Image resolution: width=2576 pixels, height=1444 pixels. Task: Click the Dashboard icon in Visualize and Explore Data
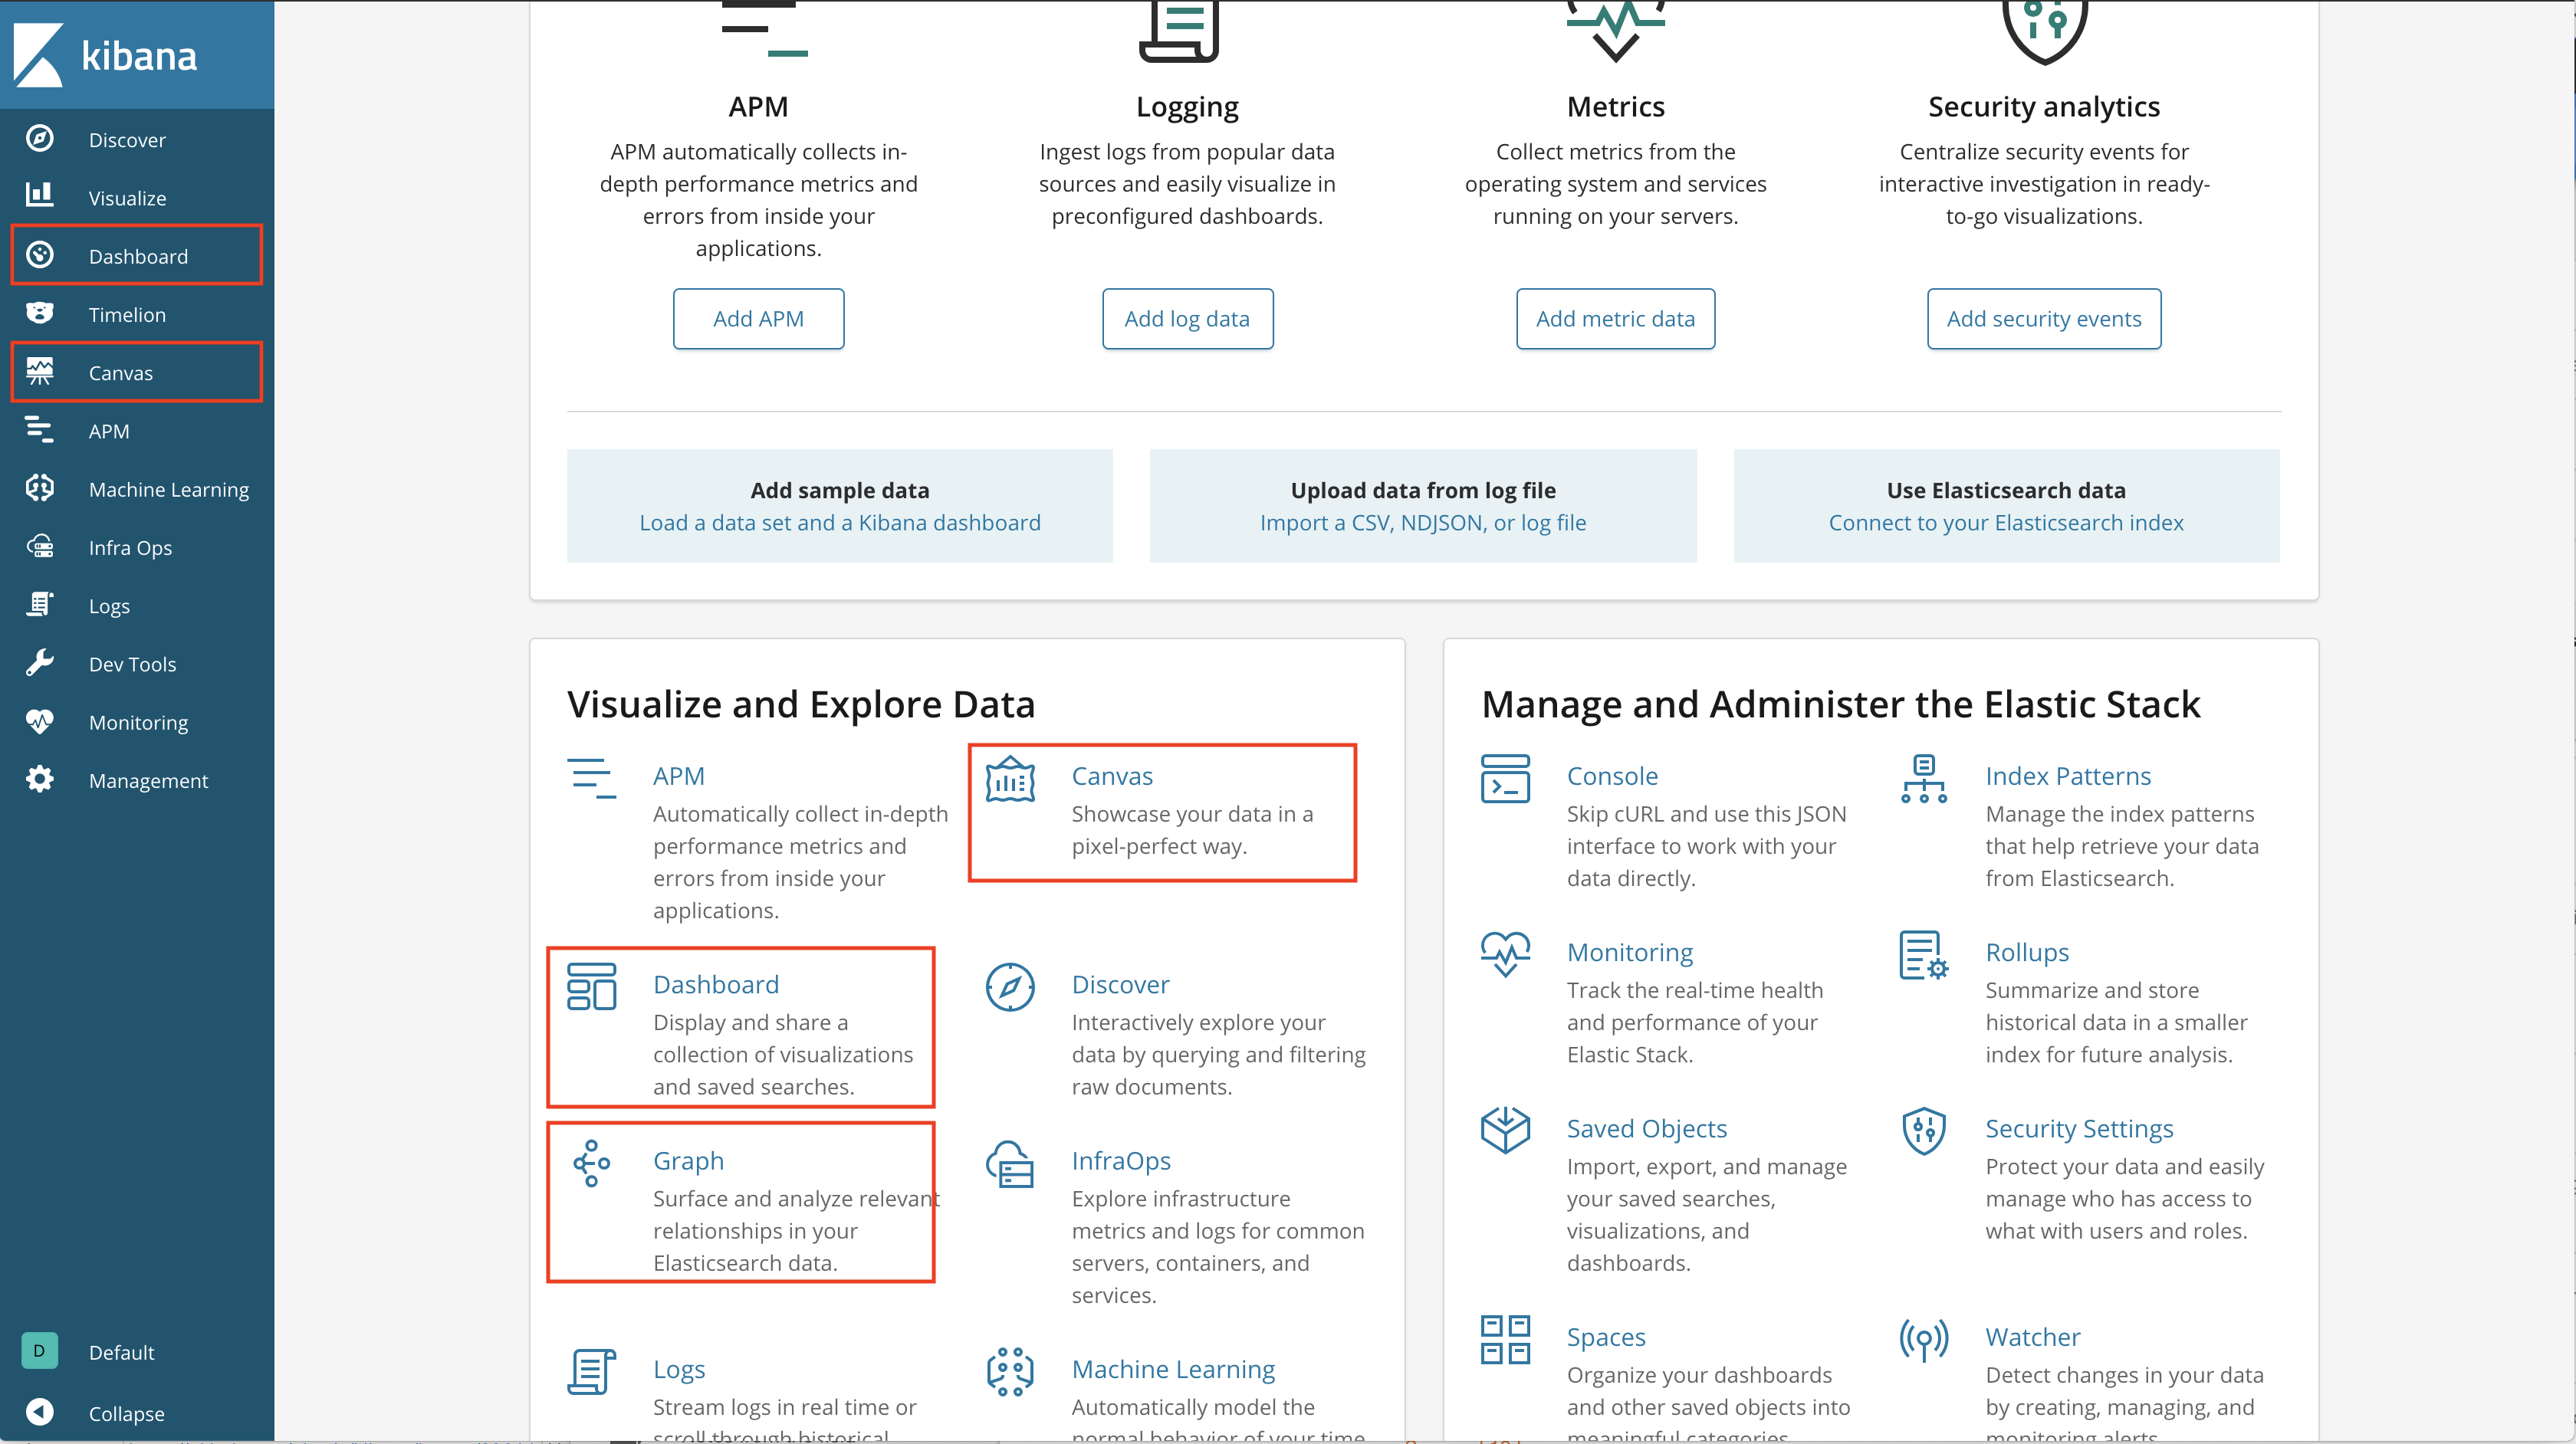click(x=592, y=987)
